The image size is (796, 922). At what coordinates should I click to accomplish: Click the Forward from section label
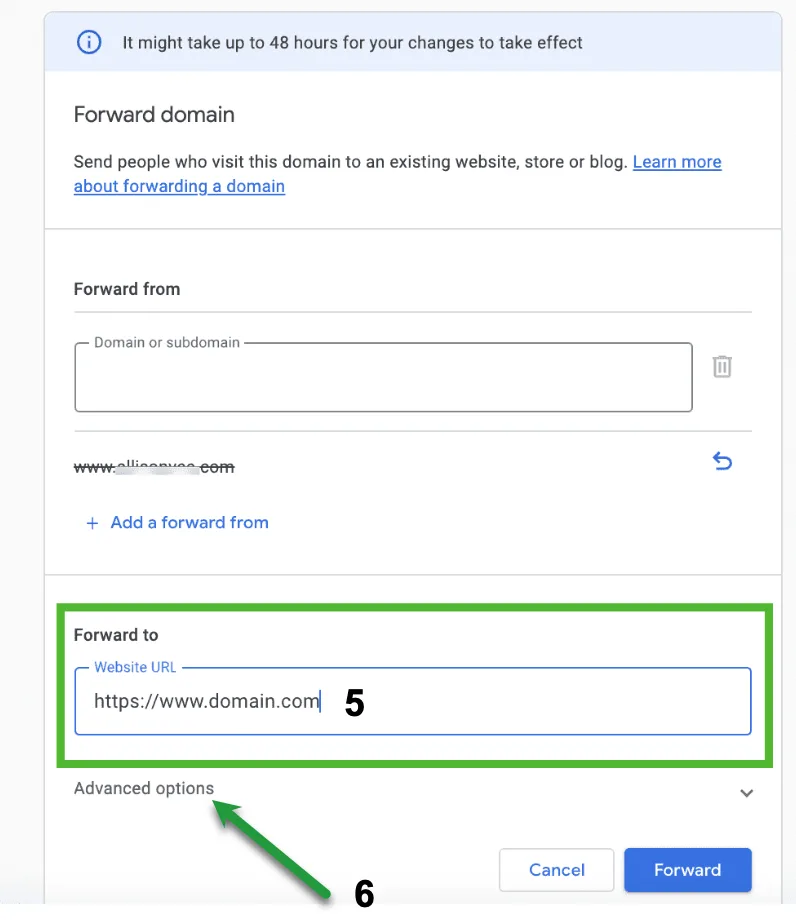tap(127, 289)
